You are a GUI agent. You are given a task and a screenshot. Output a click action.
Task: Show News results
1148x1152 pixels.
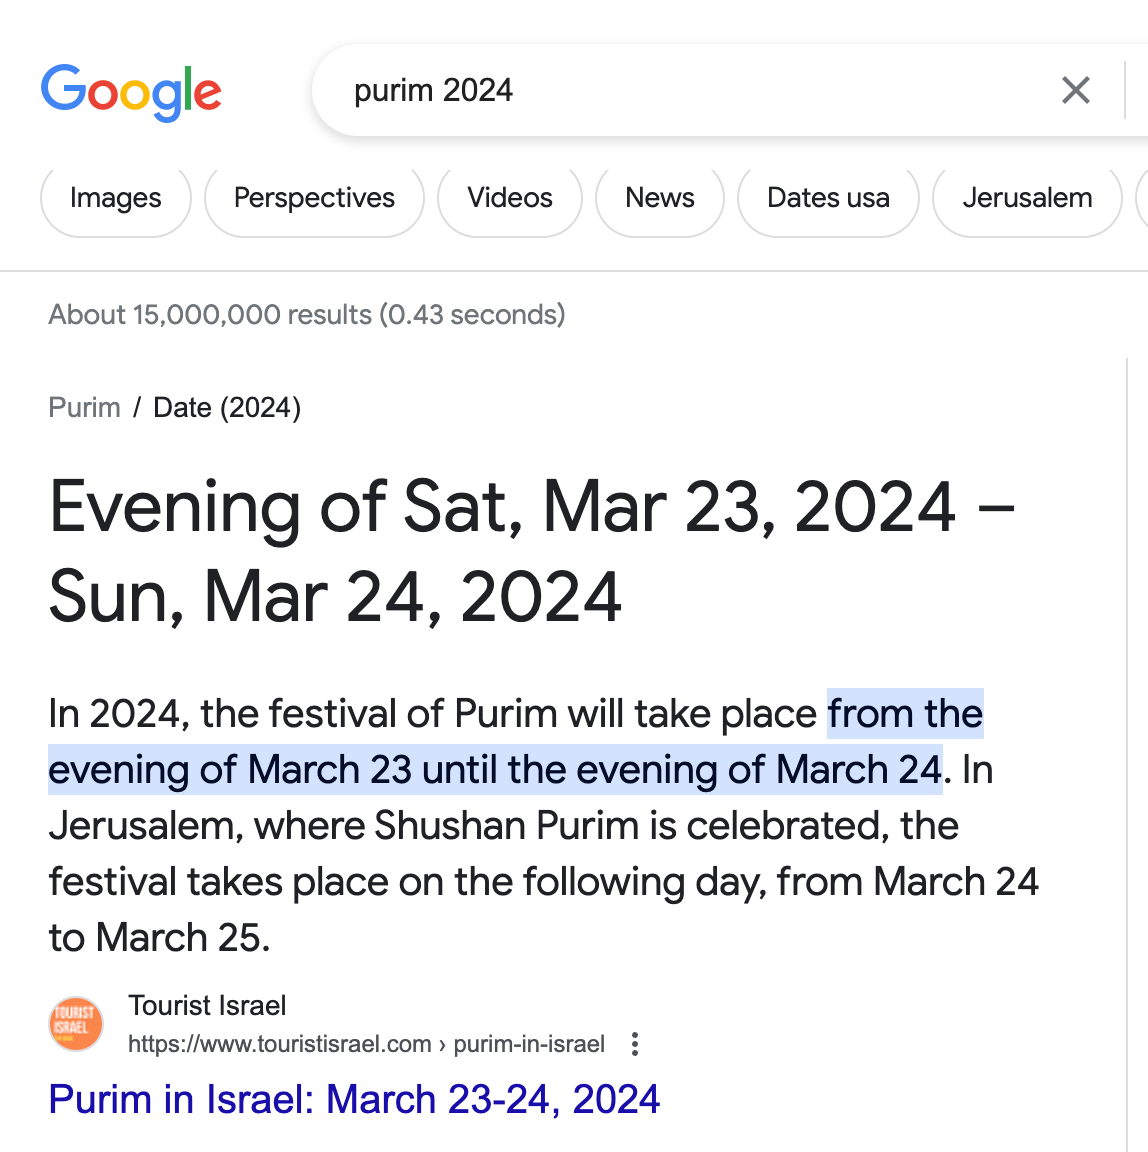(659, 199)
